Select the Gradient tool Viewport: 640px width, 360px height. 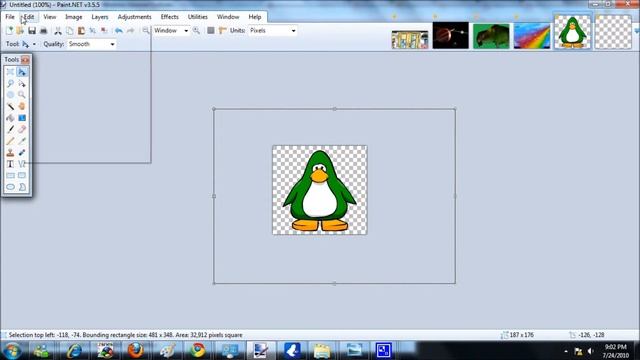[22, 118]
